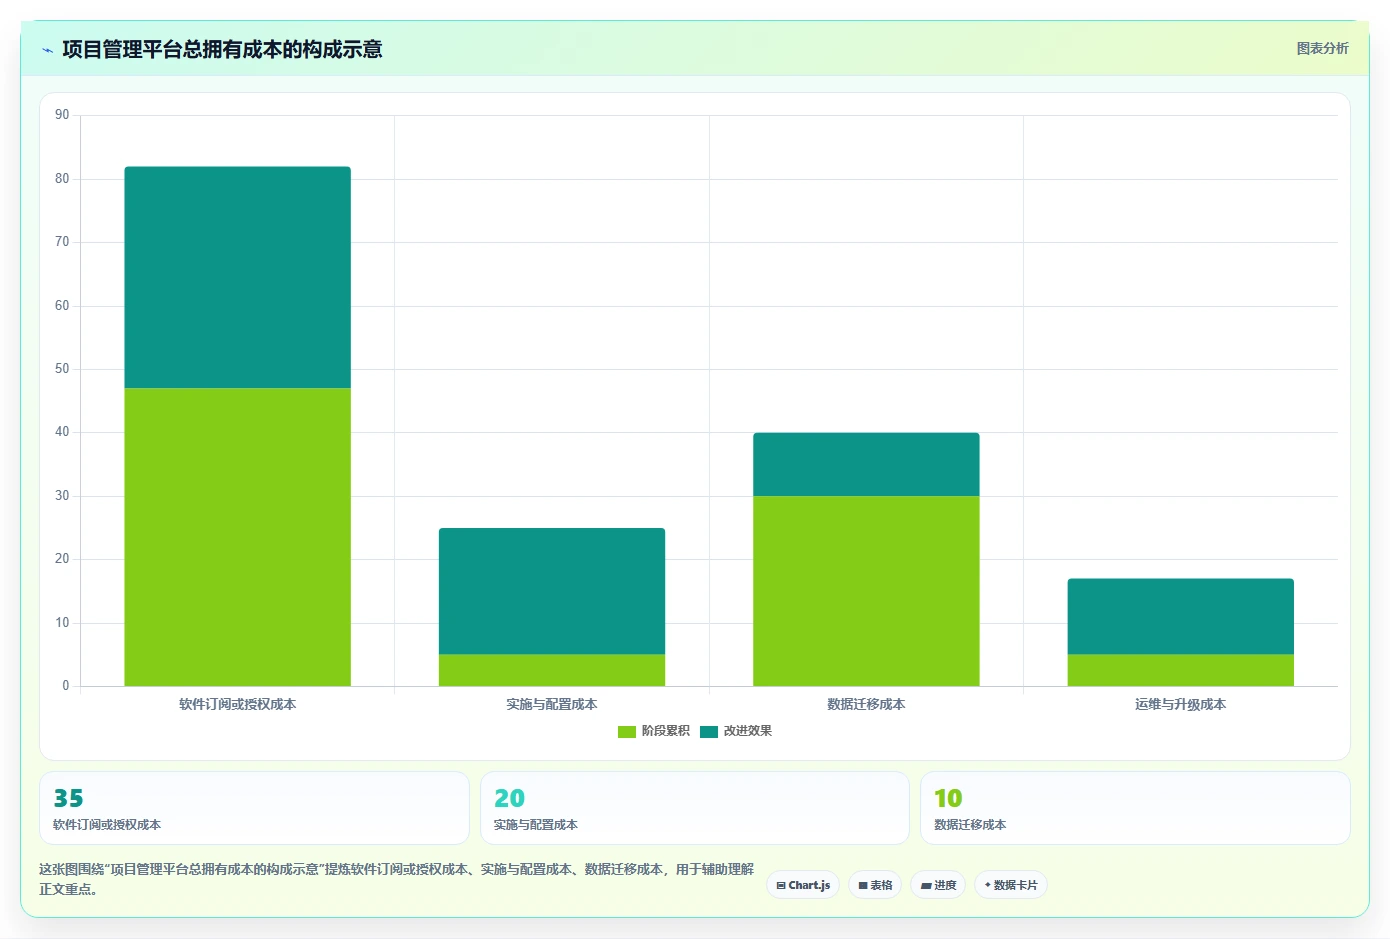Open the stat card showing 10
Screen dimensions: 1390x939
[x=1135, y=808]
